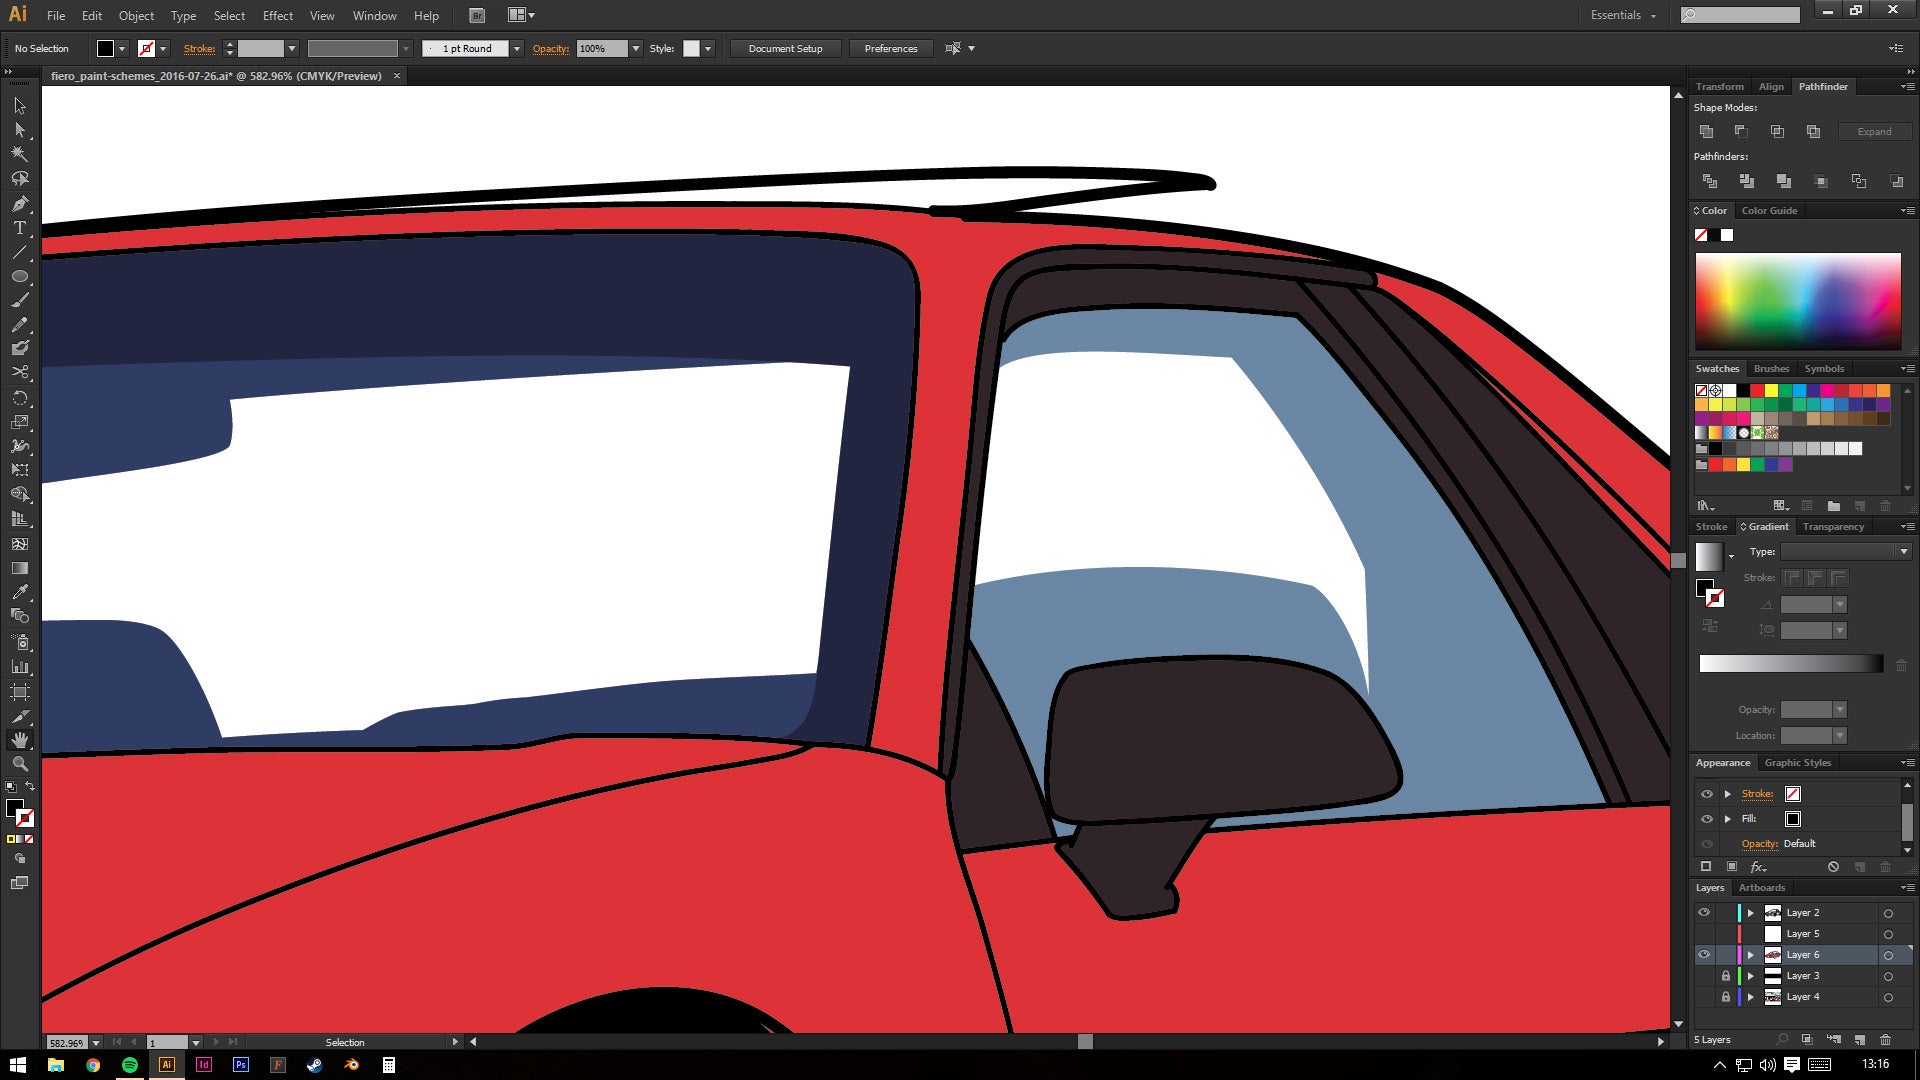Click the help search field
Screen dimensions: 1920x1080
[x=1740, y=15]
